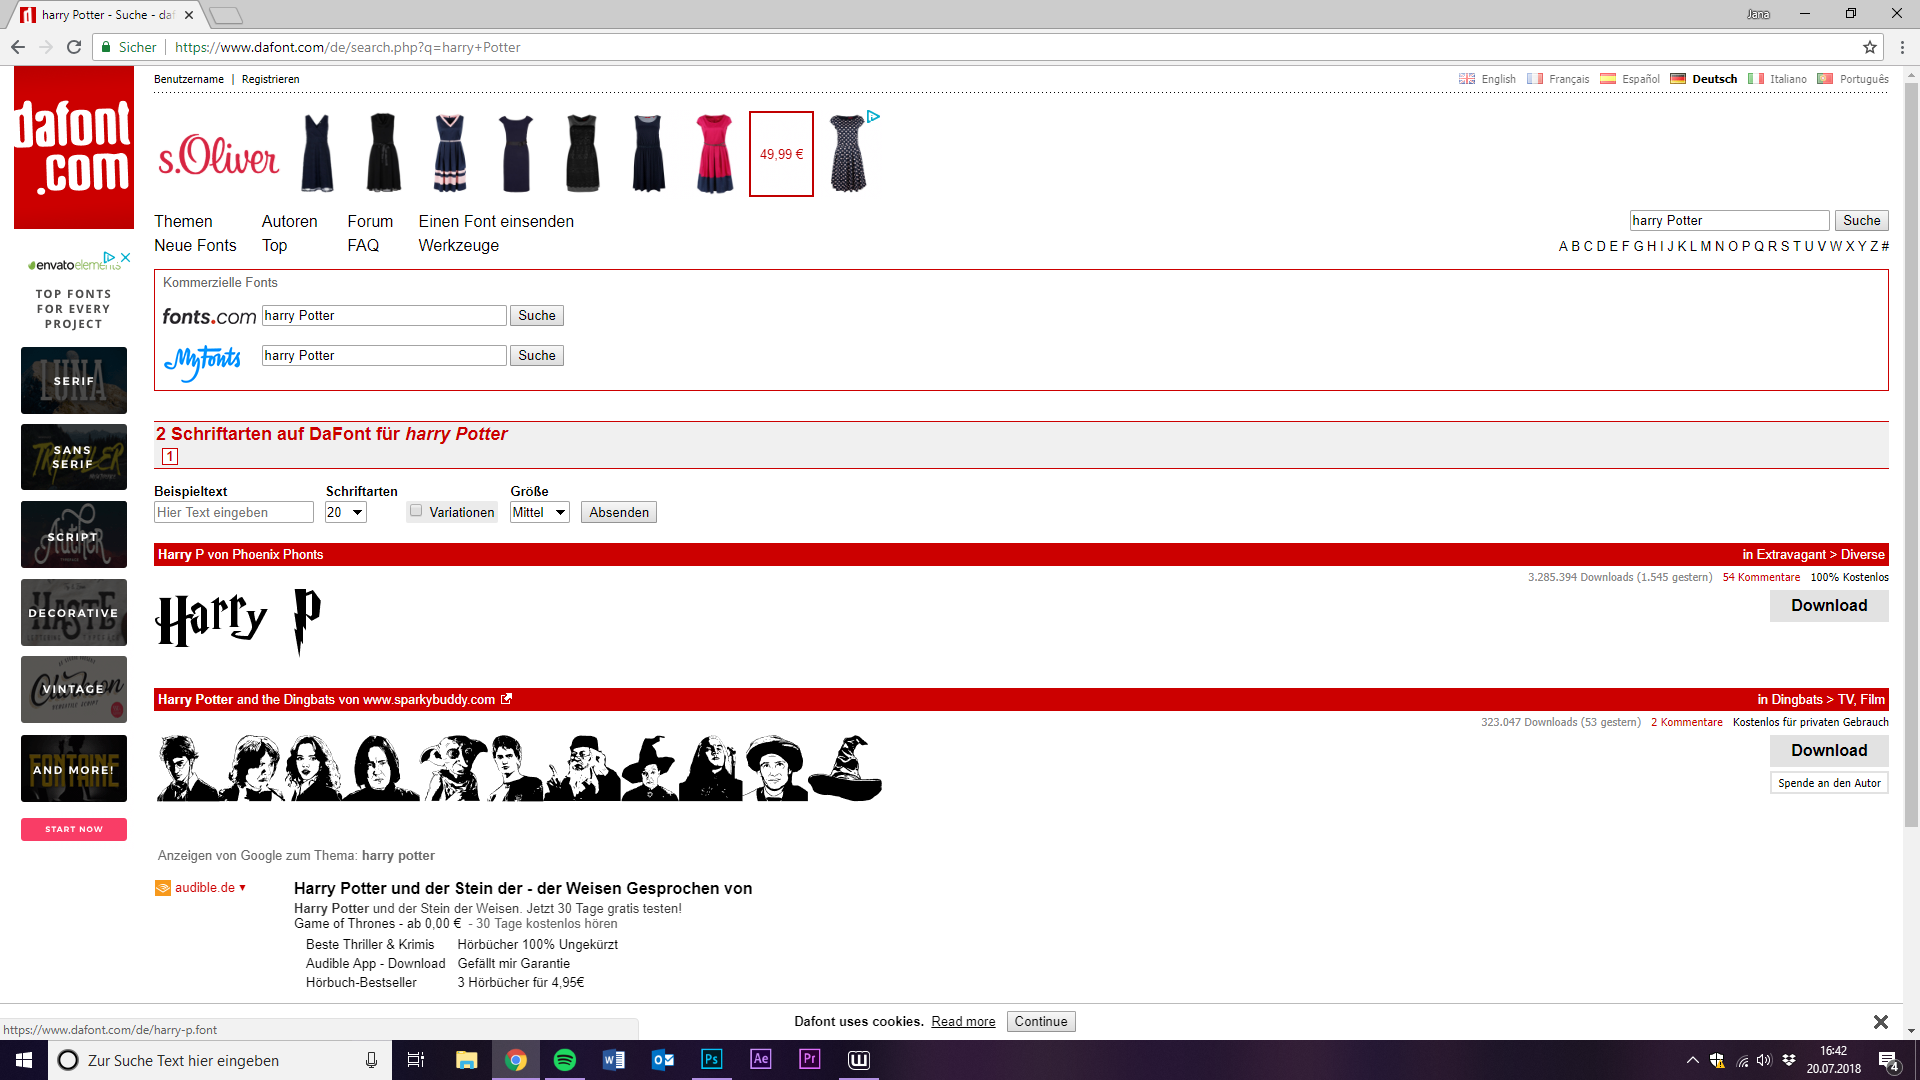Open Spotify from the taskbar
This screenshot has width=1920, height=1080.
565,1060
